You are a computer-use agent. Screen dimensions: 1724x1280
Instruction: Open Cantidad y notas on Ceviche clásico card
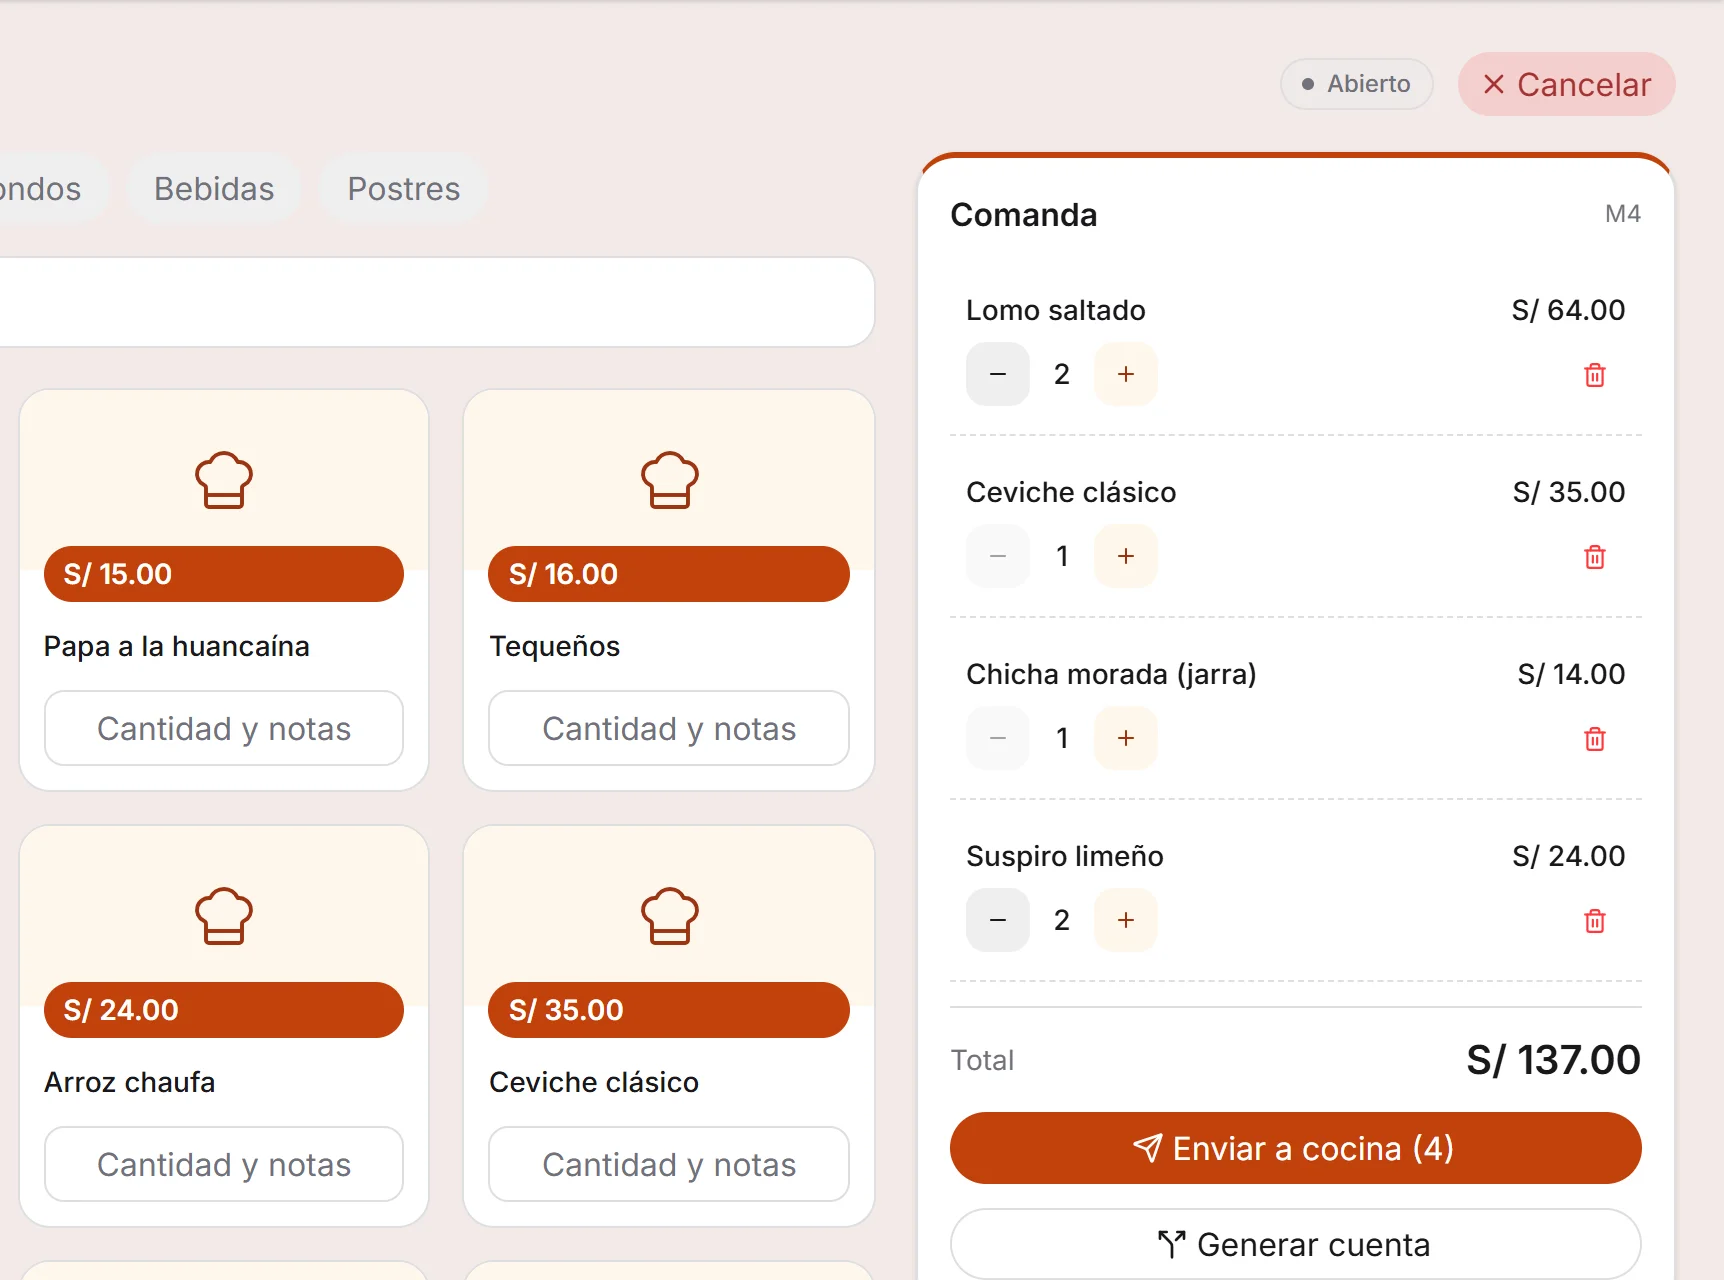click(x=669, y=1164)
